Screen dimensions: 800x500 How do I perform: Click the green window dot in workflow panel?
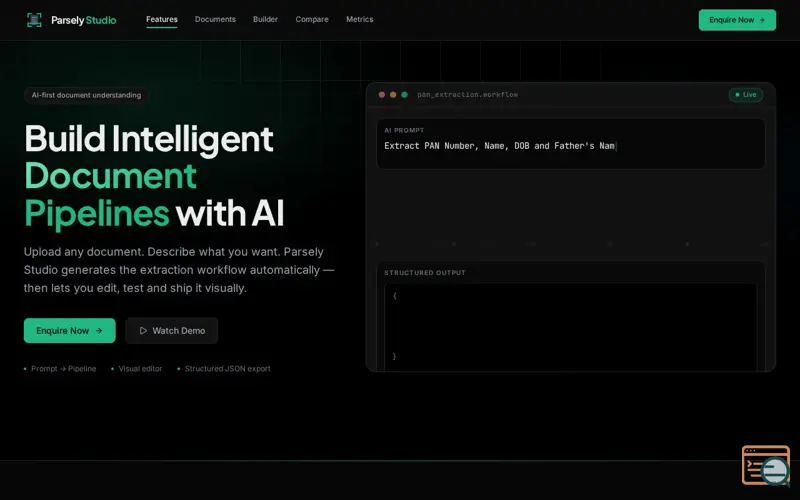405,95
